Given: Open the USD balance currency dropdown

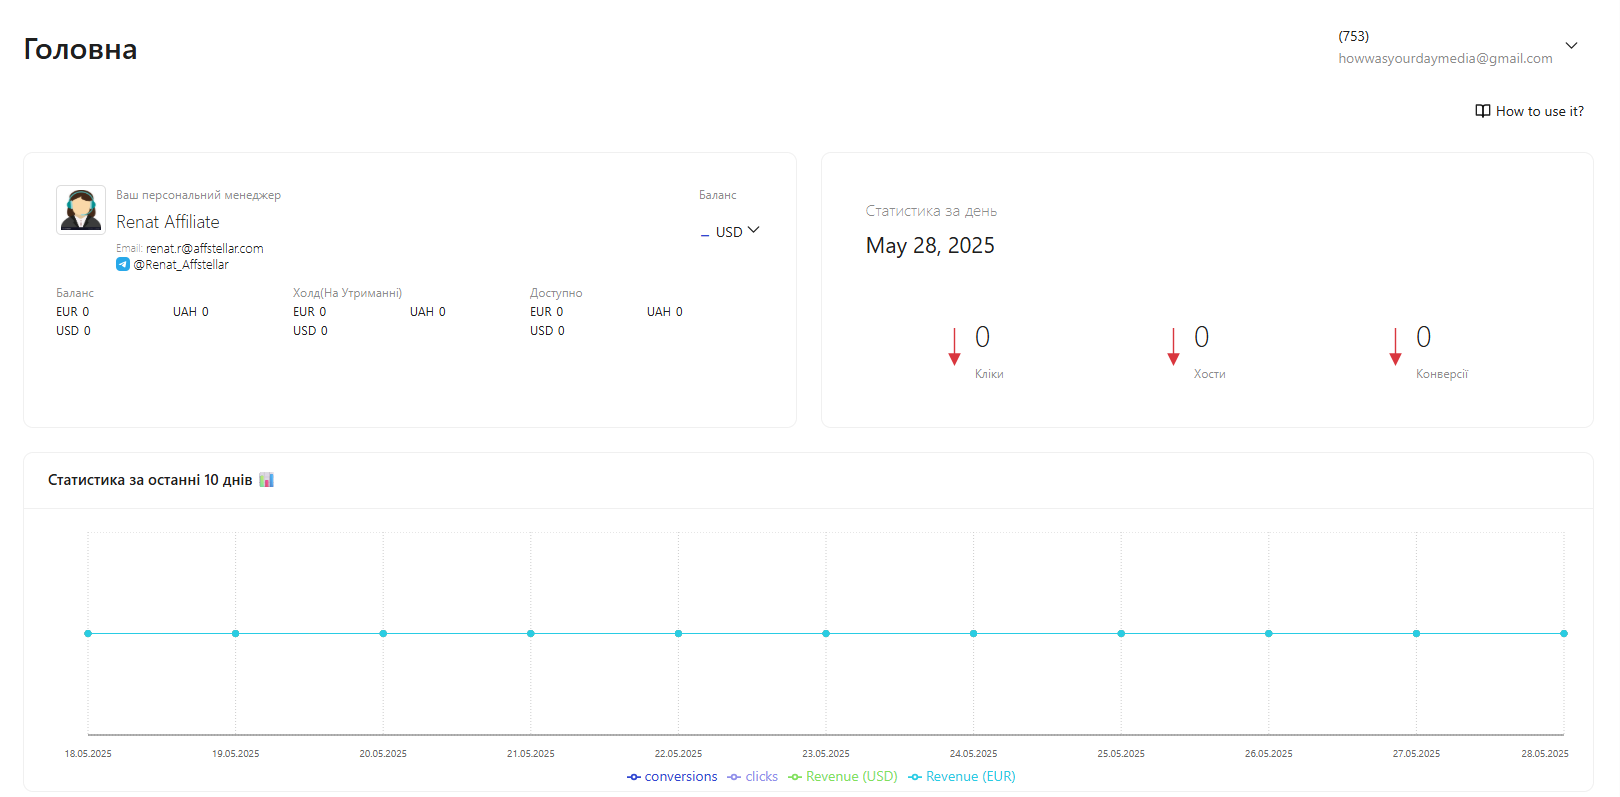Looking at the screenshot, I should 737,232.
